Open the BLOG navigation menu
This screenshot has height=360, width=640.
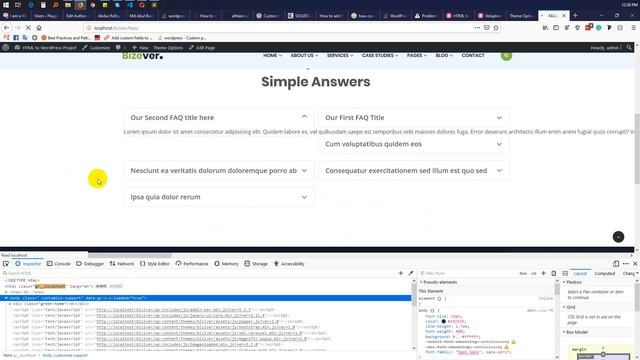pos(444,55)
